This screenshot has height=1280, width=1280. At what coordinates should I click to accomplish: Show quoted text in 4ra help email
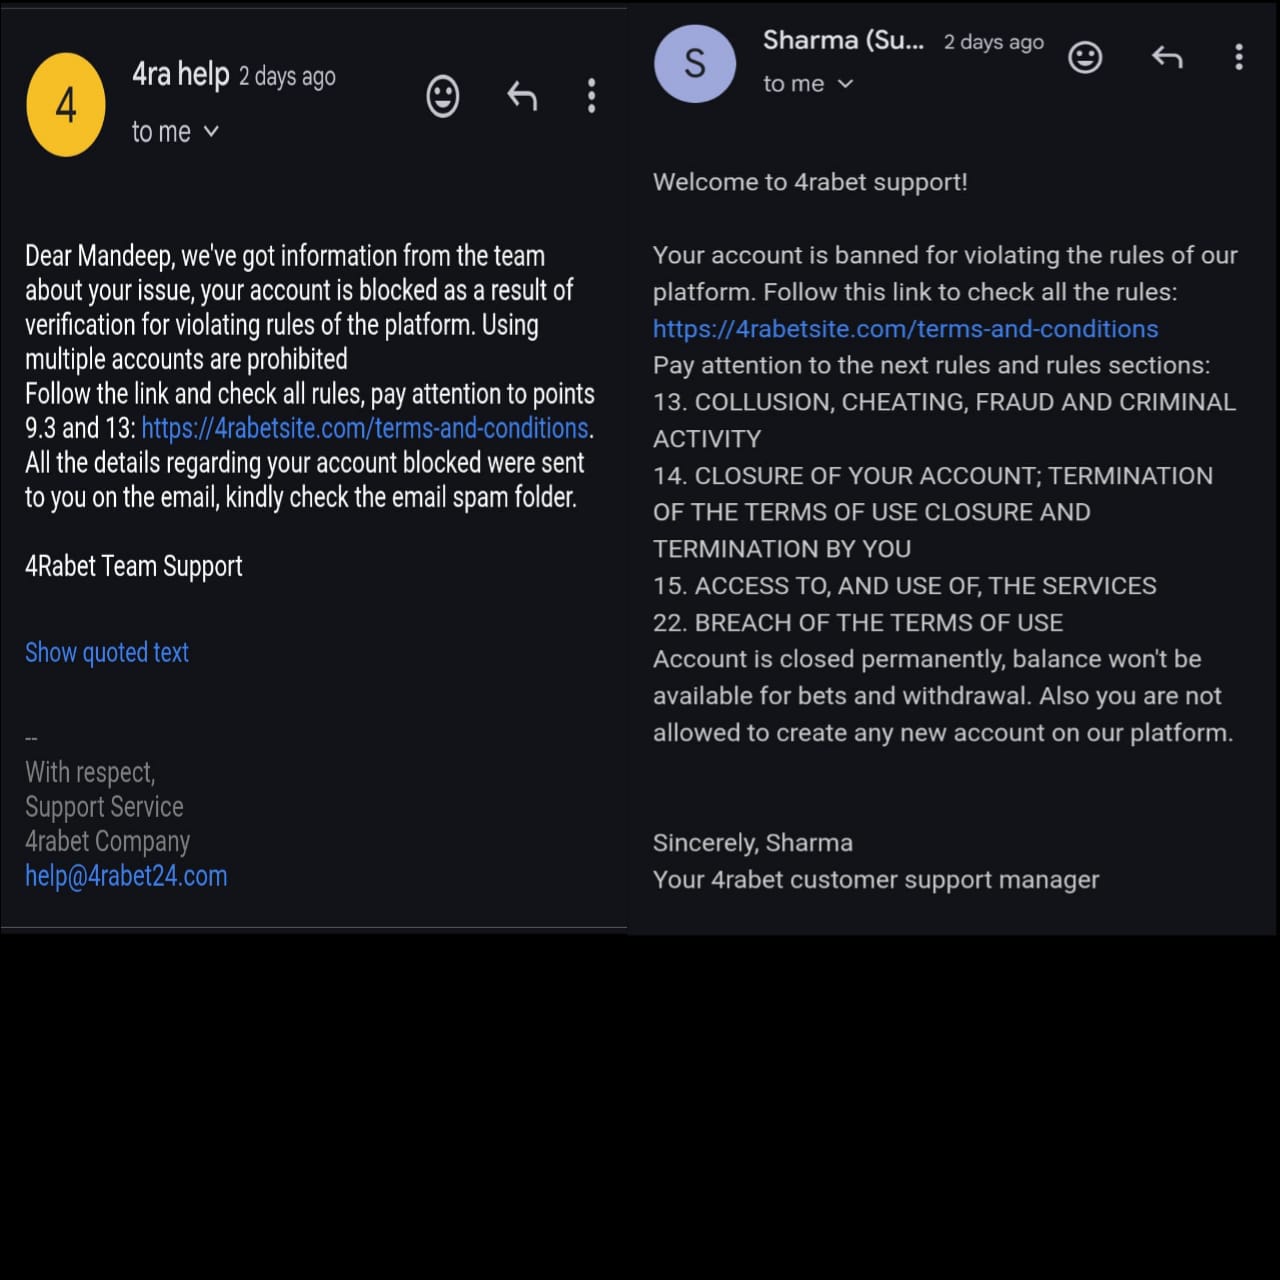click(x=107, y=652)
